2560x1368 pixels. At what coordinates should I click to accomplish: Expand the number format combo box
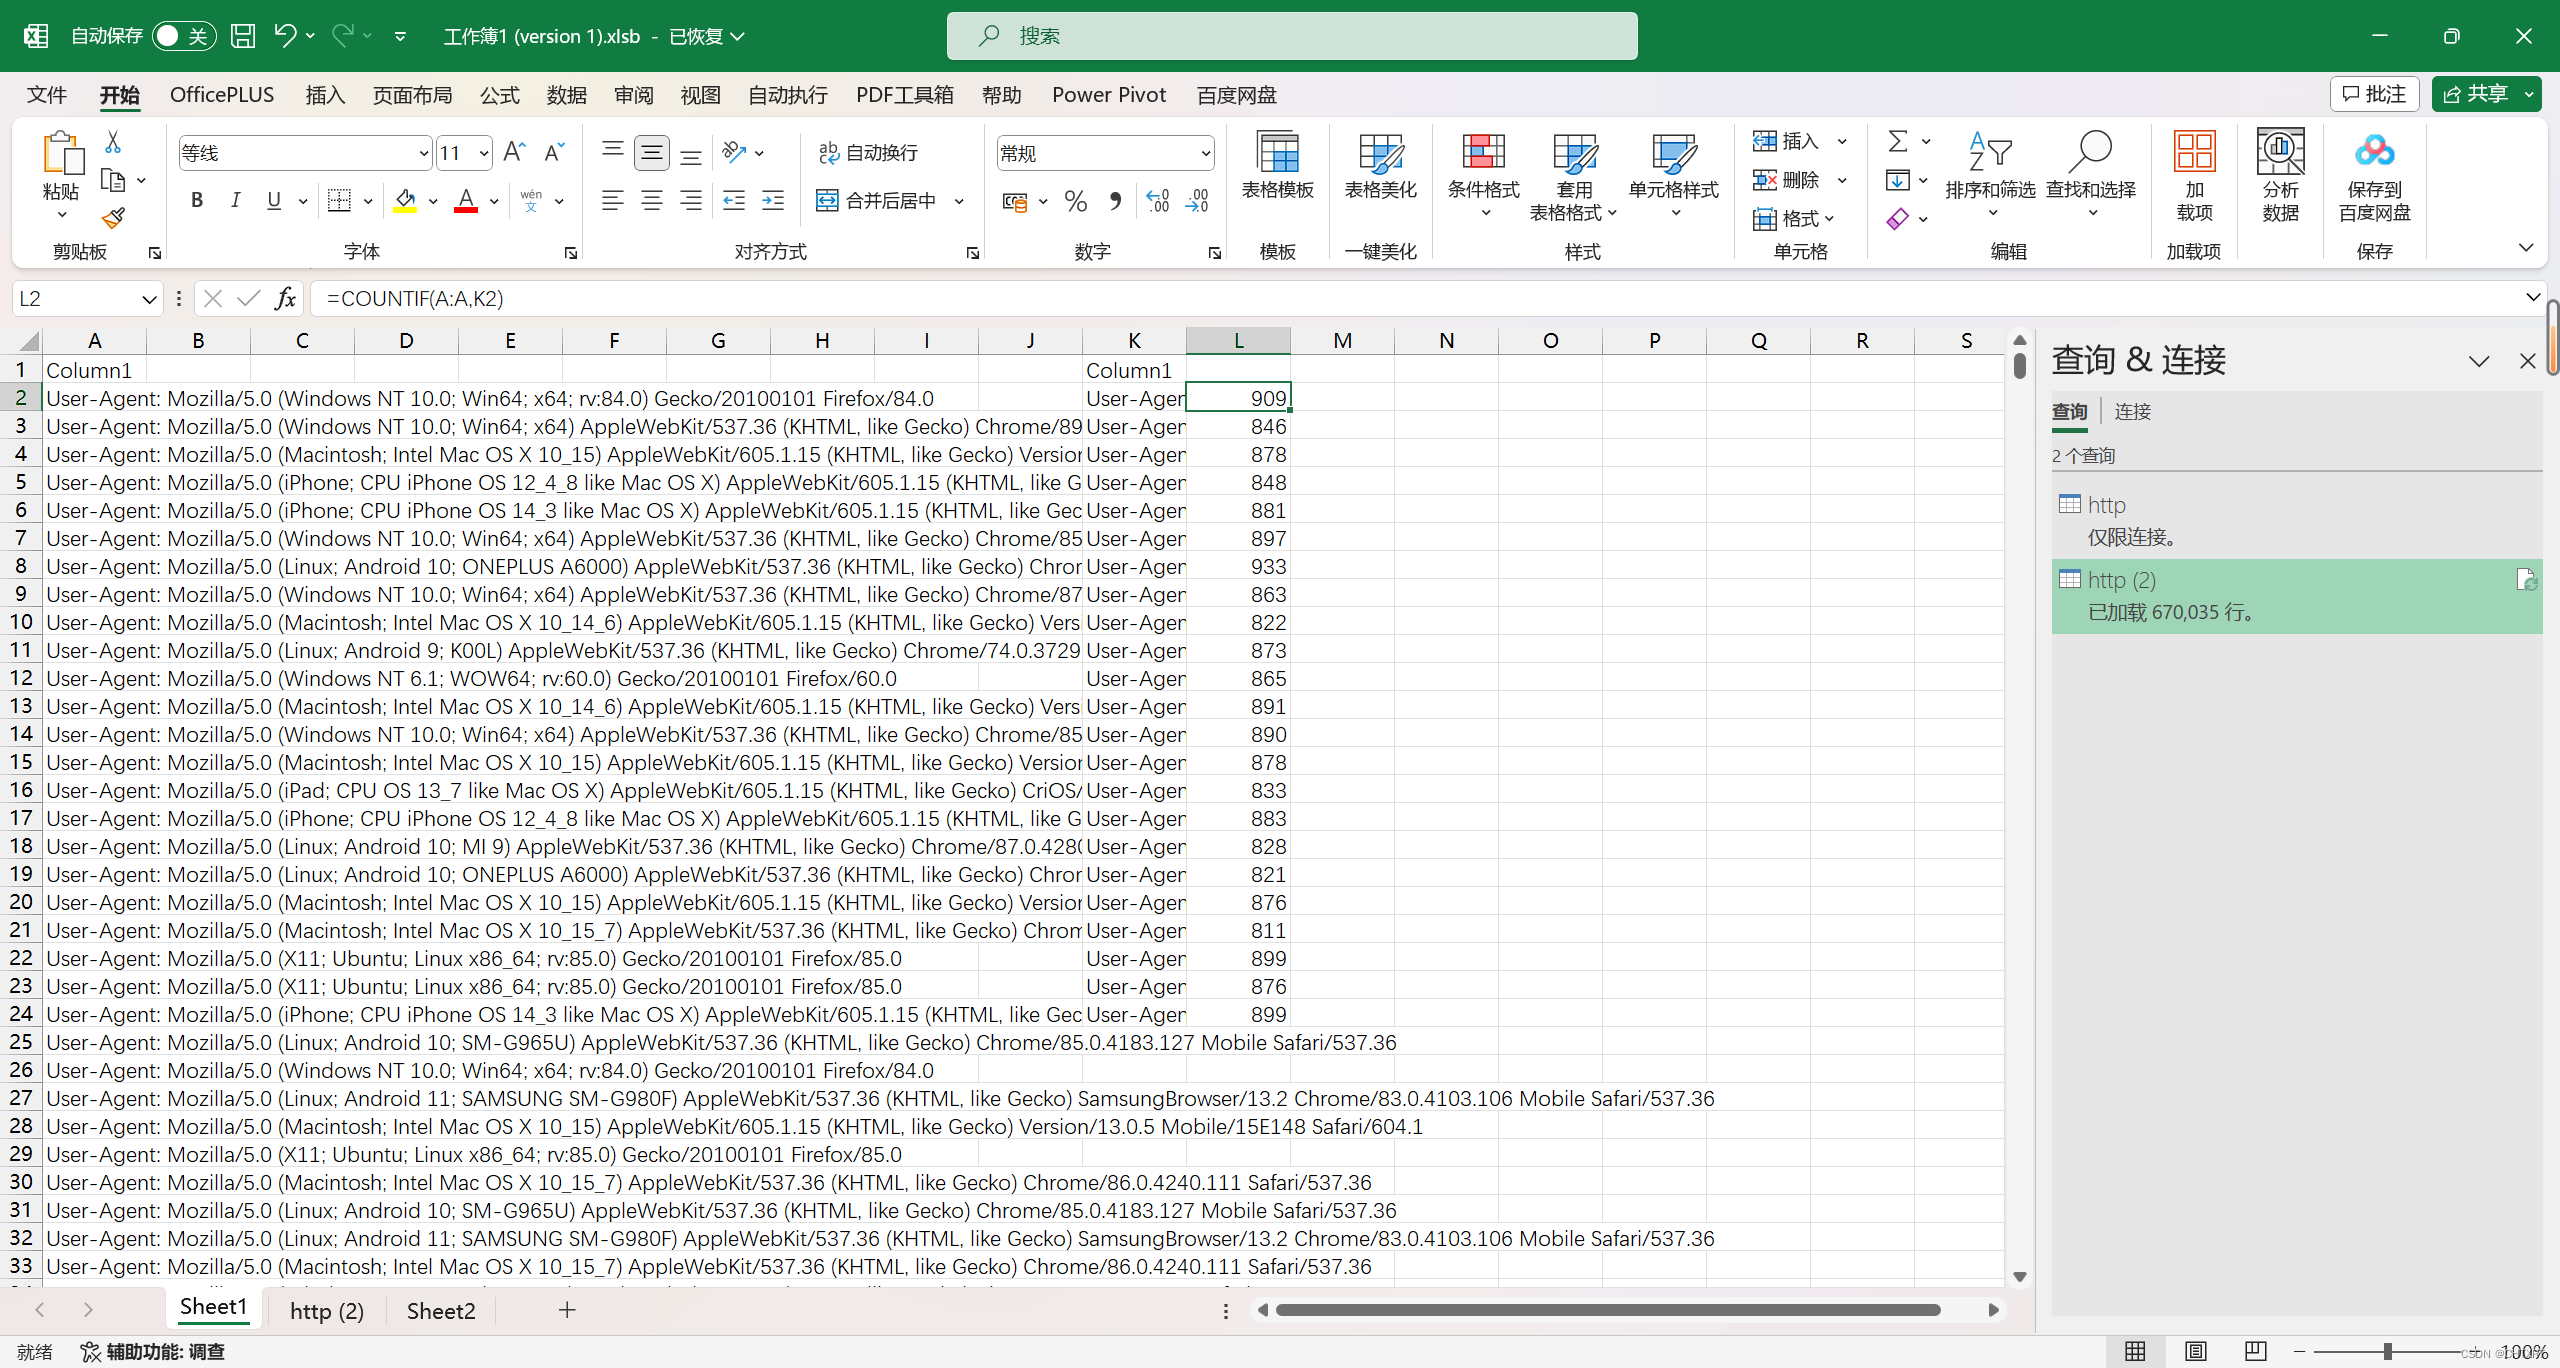coord(1205,153)
